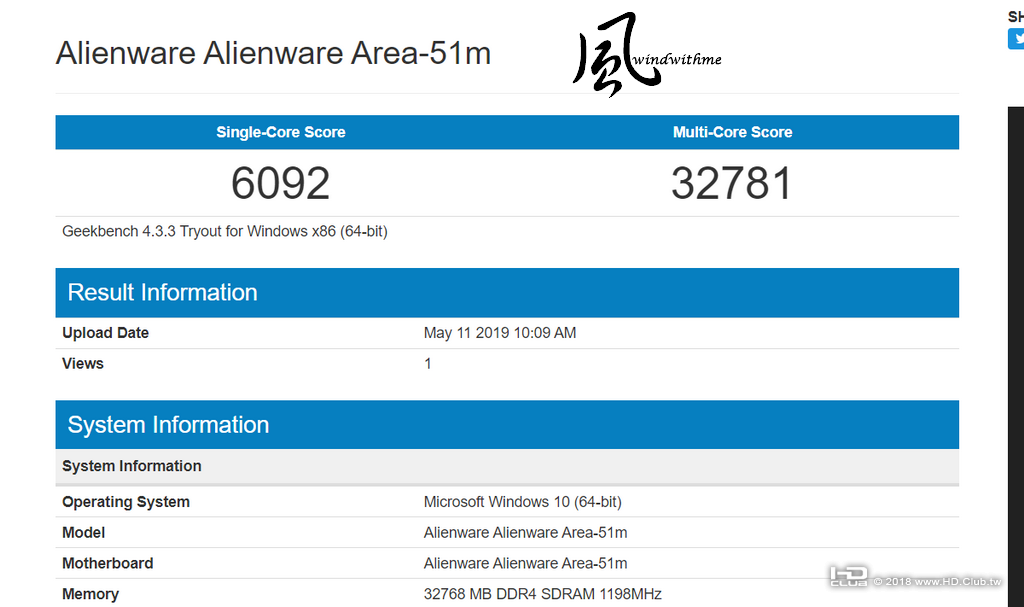Select the multi-core score value 32781
The height and width of the screenshot is (607, 1024).
(732, 183)
